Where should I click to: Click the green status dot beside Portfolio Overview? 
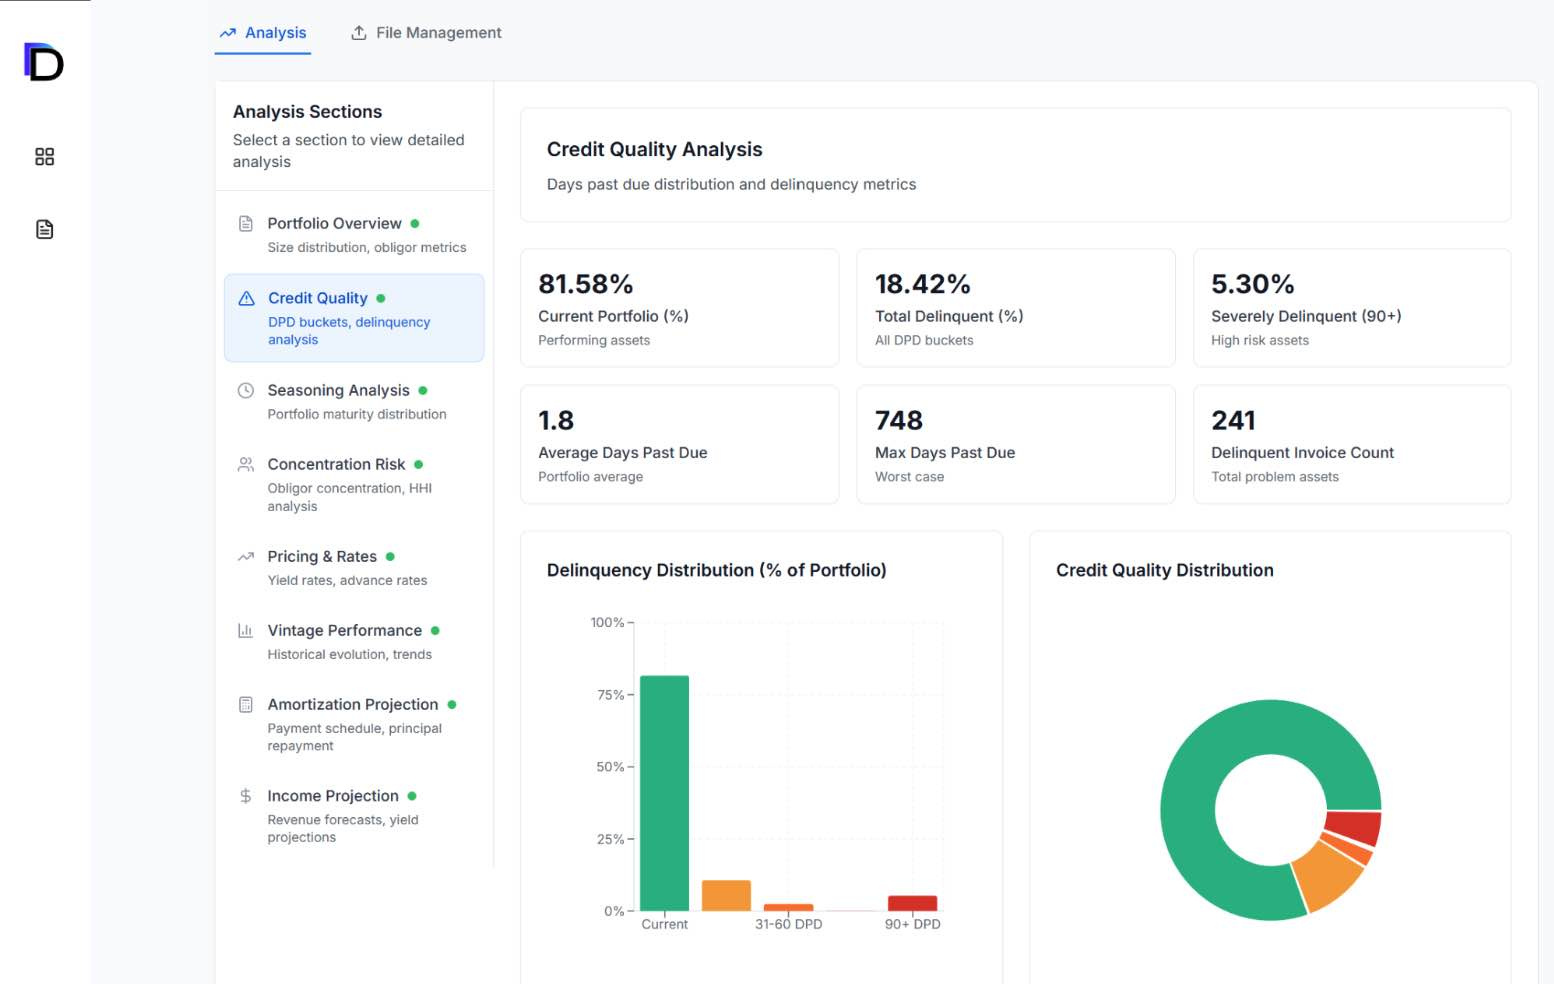pos(416,223)
